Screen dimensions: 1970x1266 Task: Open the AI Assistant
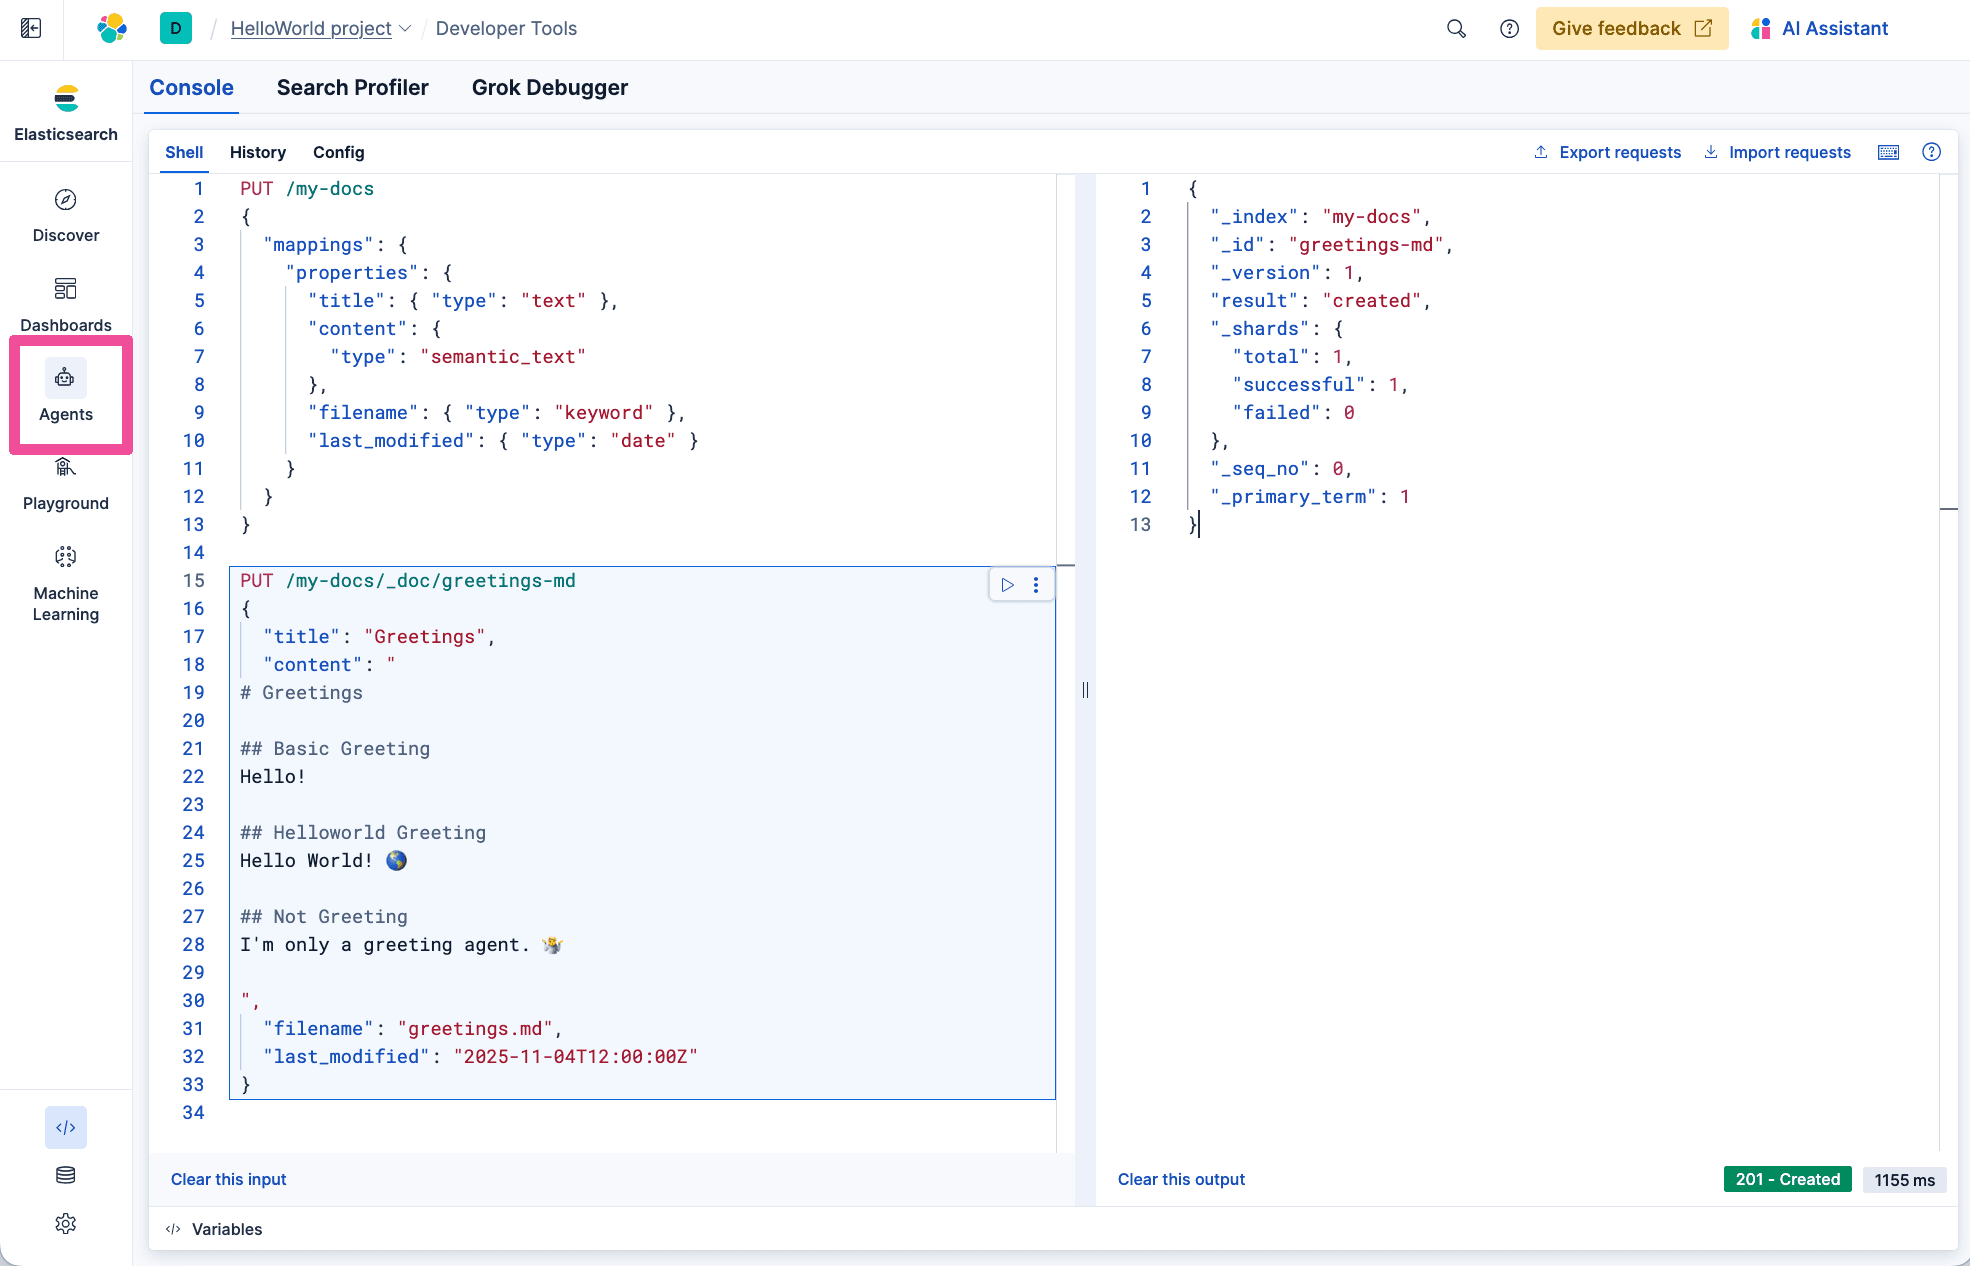coord(1833,28)
